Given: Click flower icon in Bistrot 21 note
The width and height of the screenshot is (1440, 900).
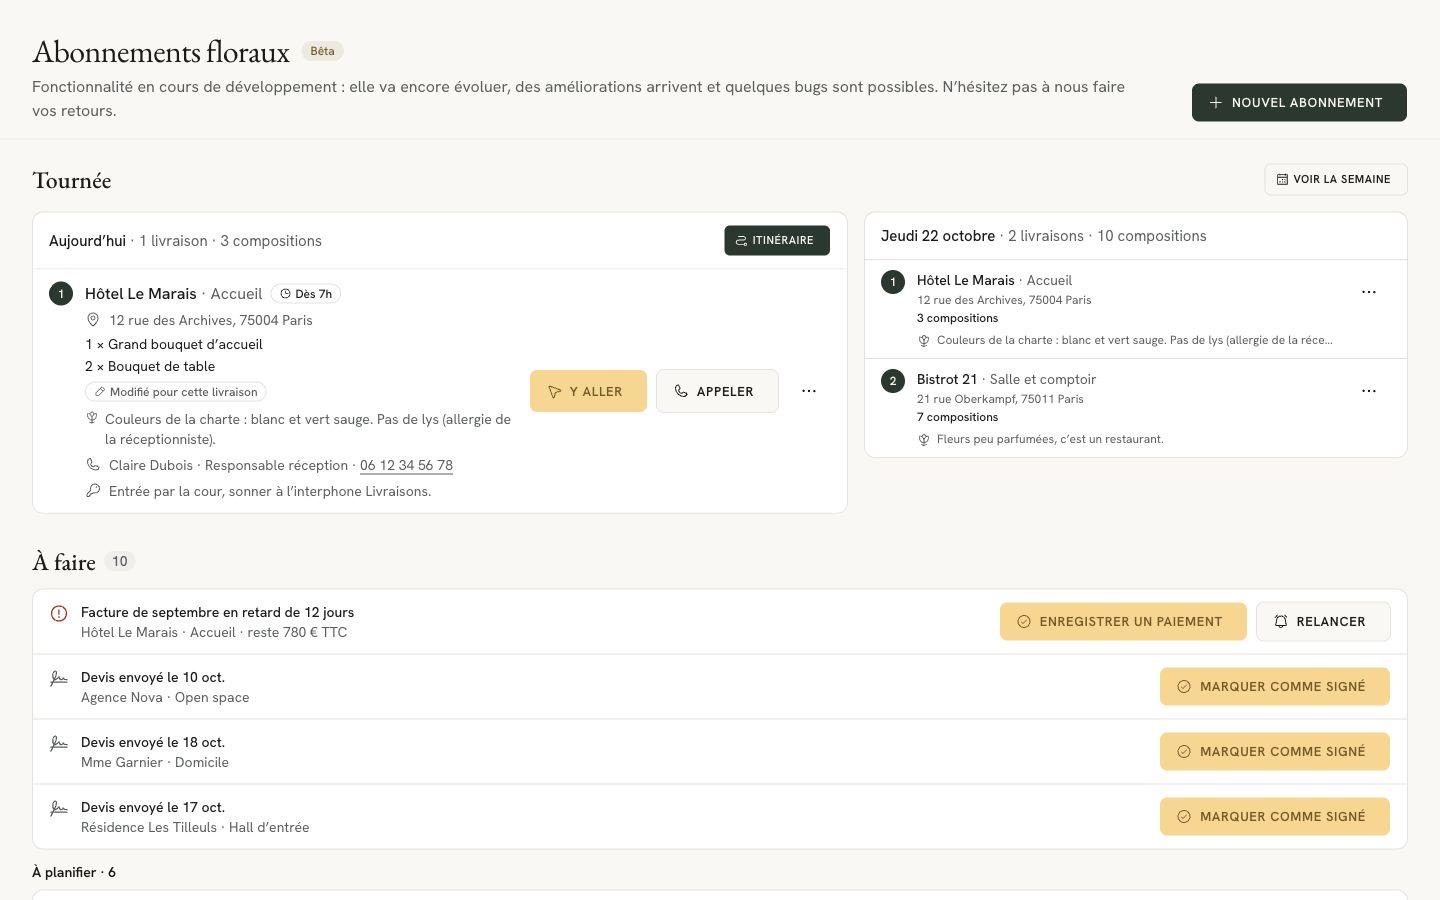Looking at the screenshot, I should point(924,440).
